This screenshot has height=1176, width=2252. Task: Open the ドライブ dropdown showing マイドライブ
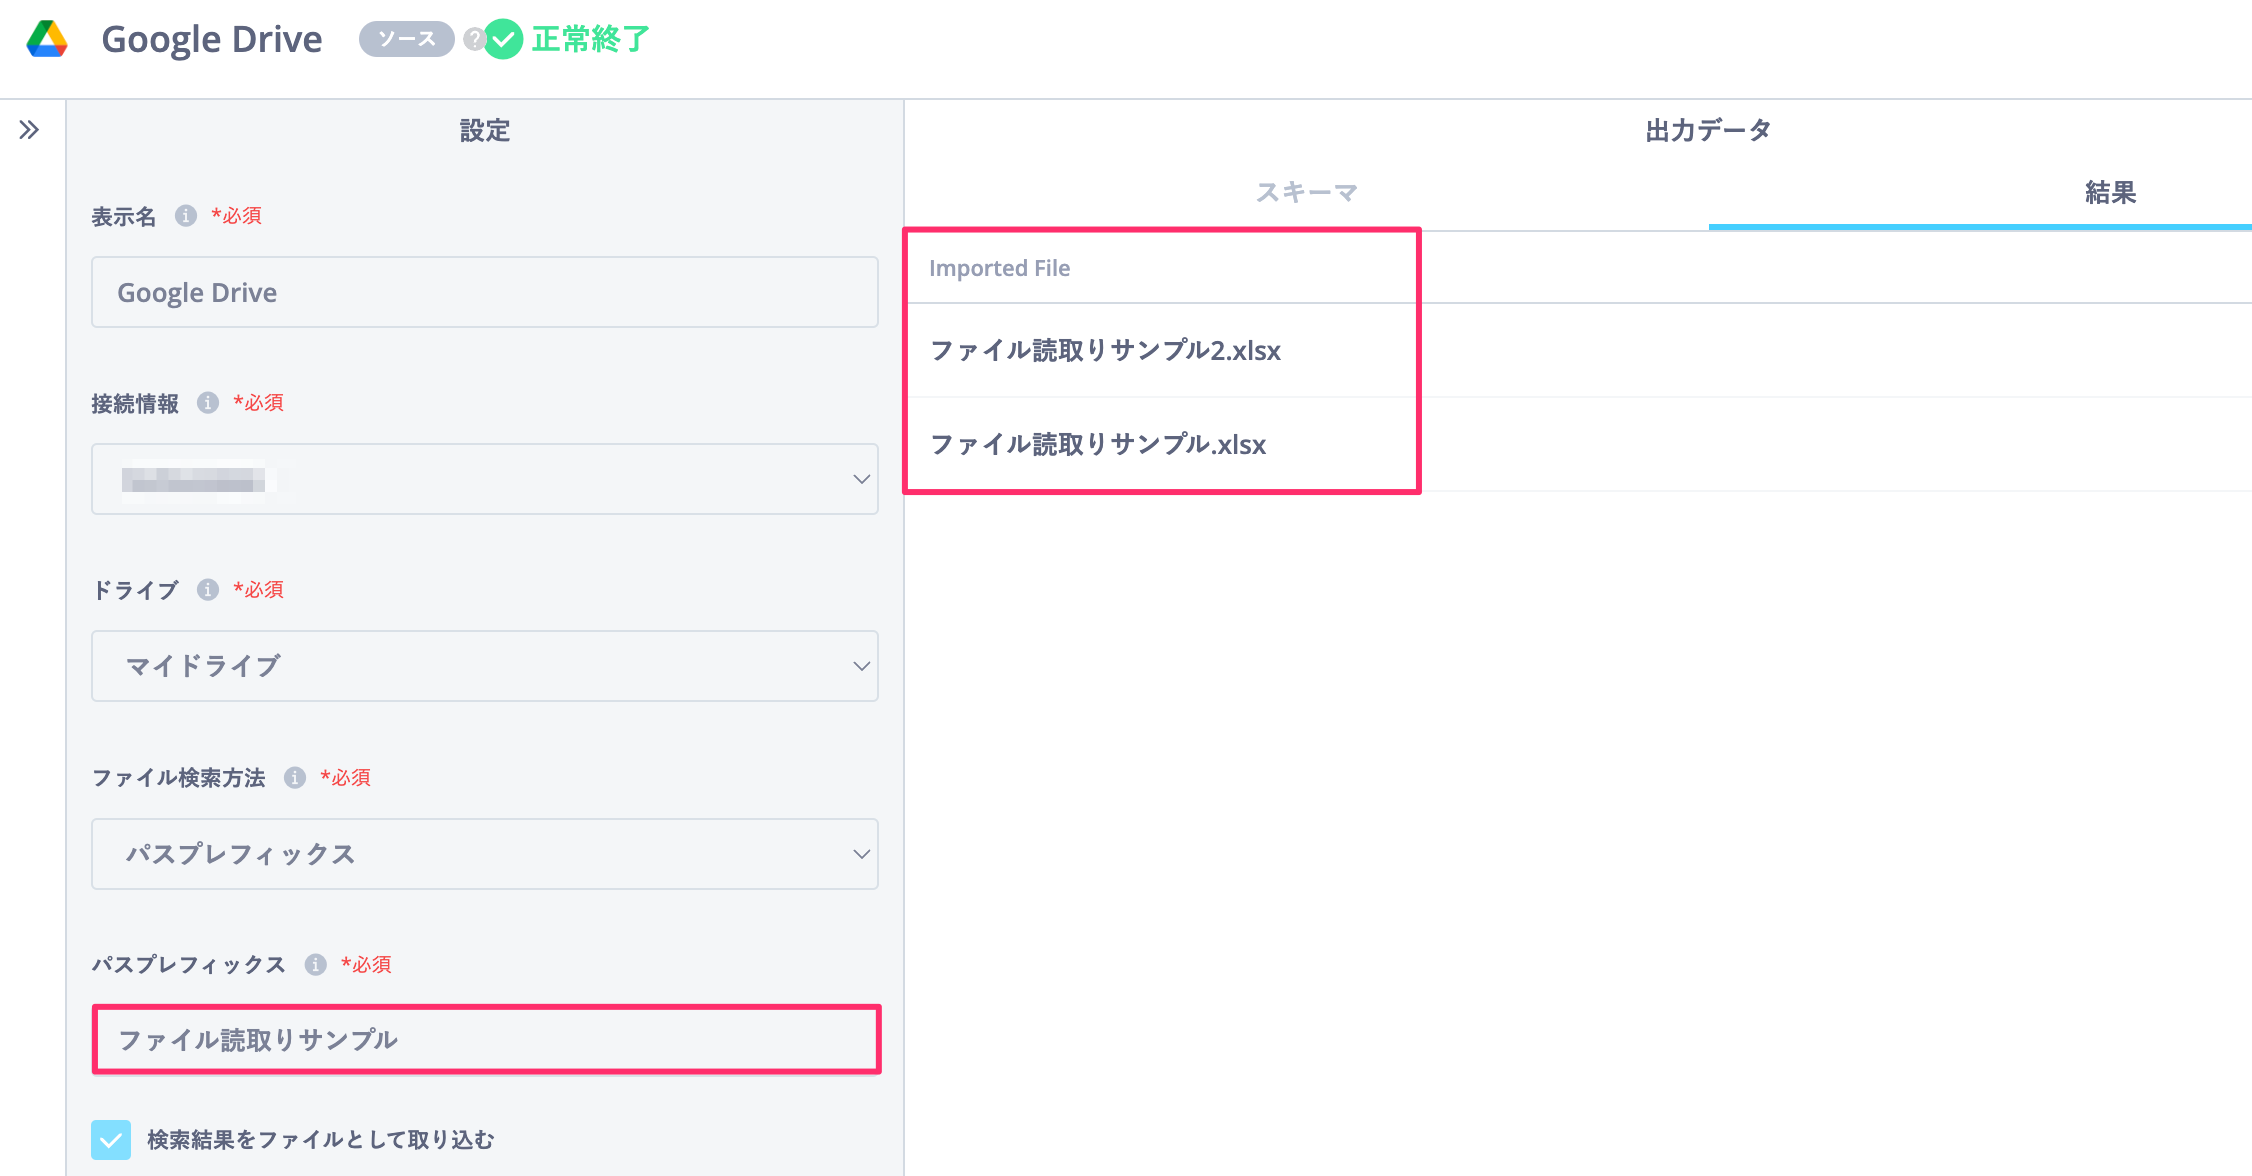point(485,666)
